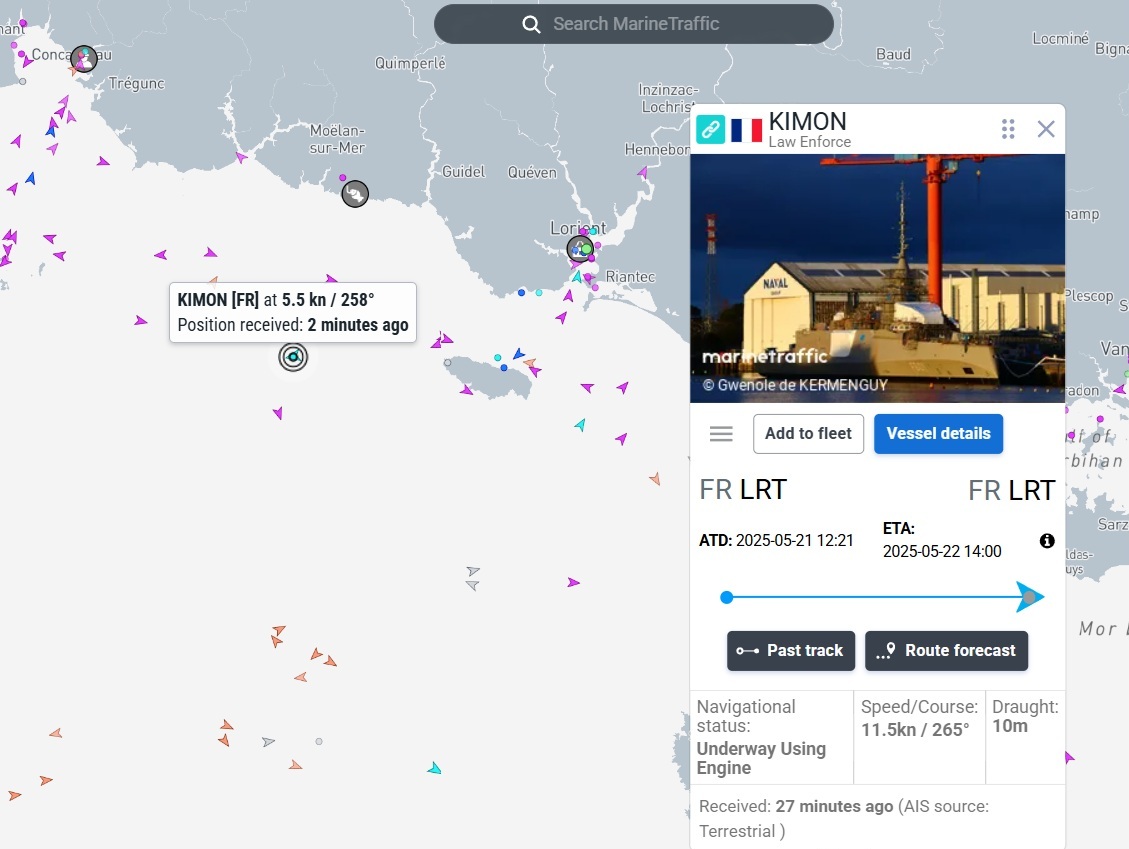This screenshot has height=849, width=1129.
Task: Show the vessel's Past track
Action: click(791, 651)
